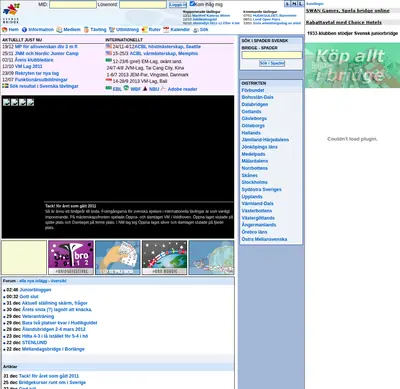
Task: Open the map thumbnail image
Action: [211, 257]
